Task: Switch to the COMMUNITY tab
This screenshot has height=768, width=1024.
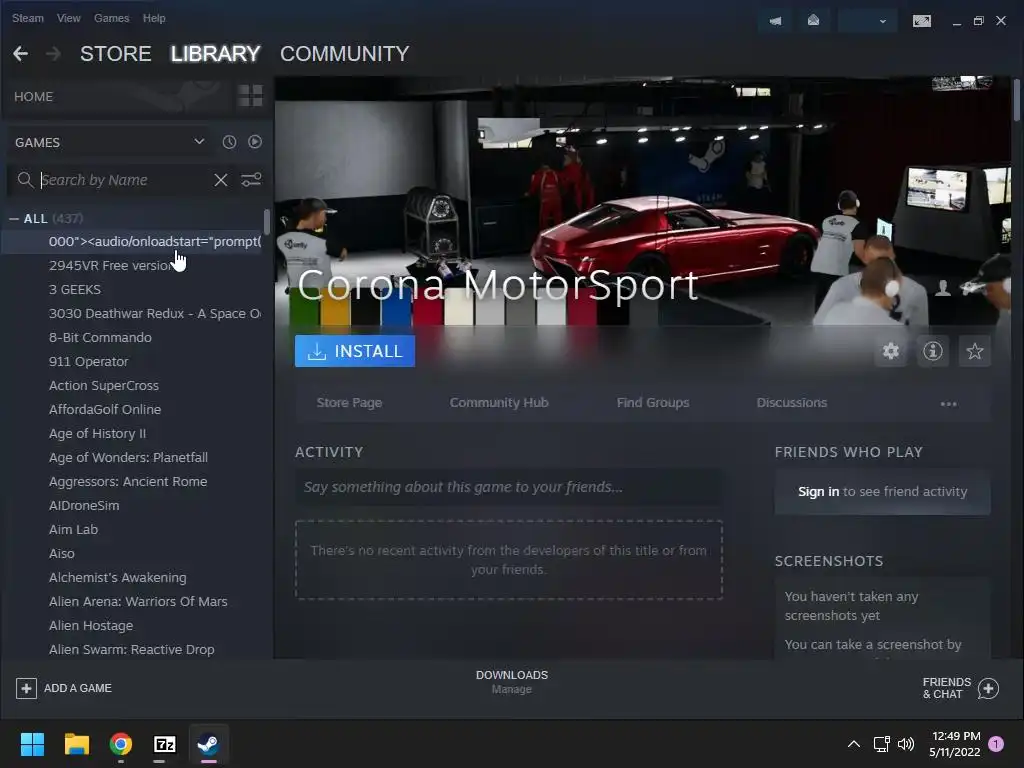Action: pos(345,54)
